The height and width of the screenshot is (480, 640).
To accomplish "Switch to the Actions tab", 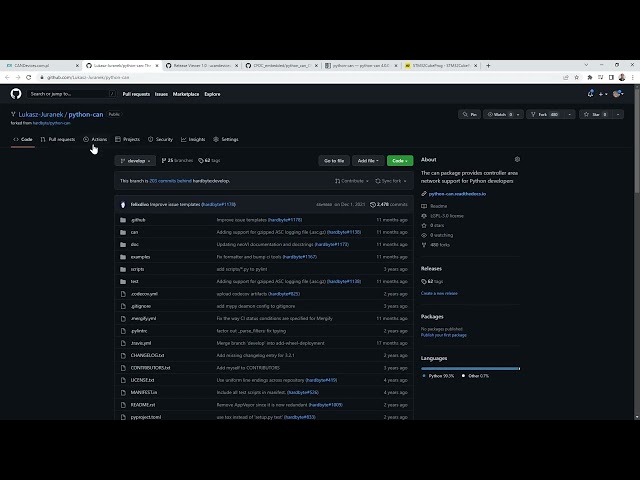I will pyautogui.click(x=95, y=140).
